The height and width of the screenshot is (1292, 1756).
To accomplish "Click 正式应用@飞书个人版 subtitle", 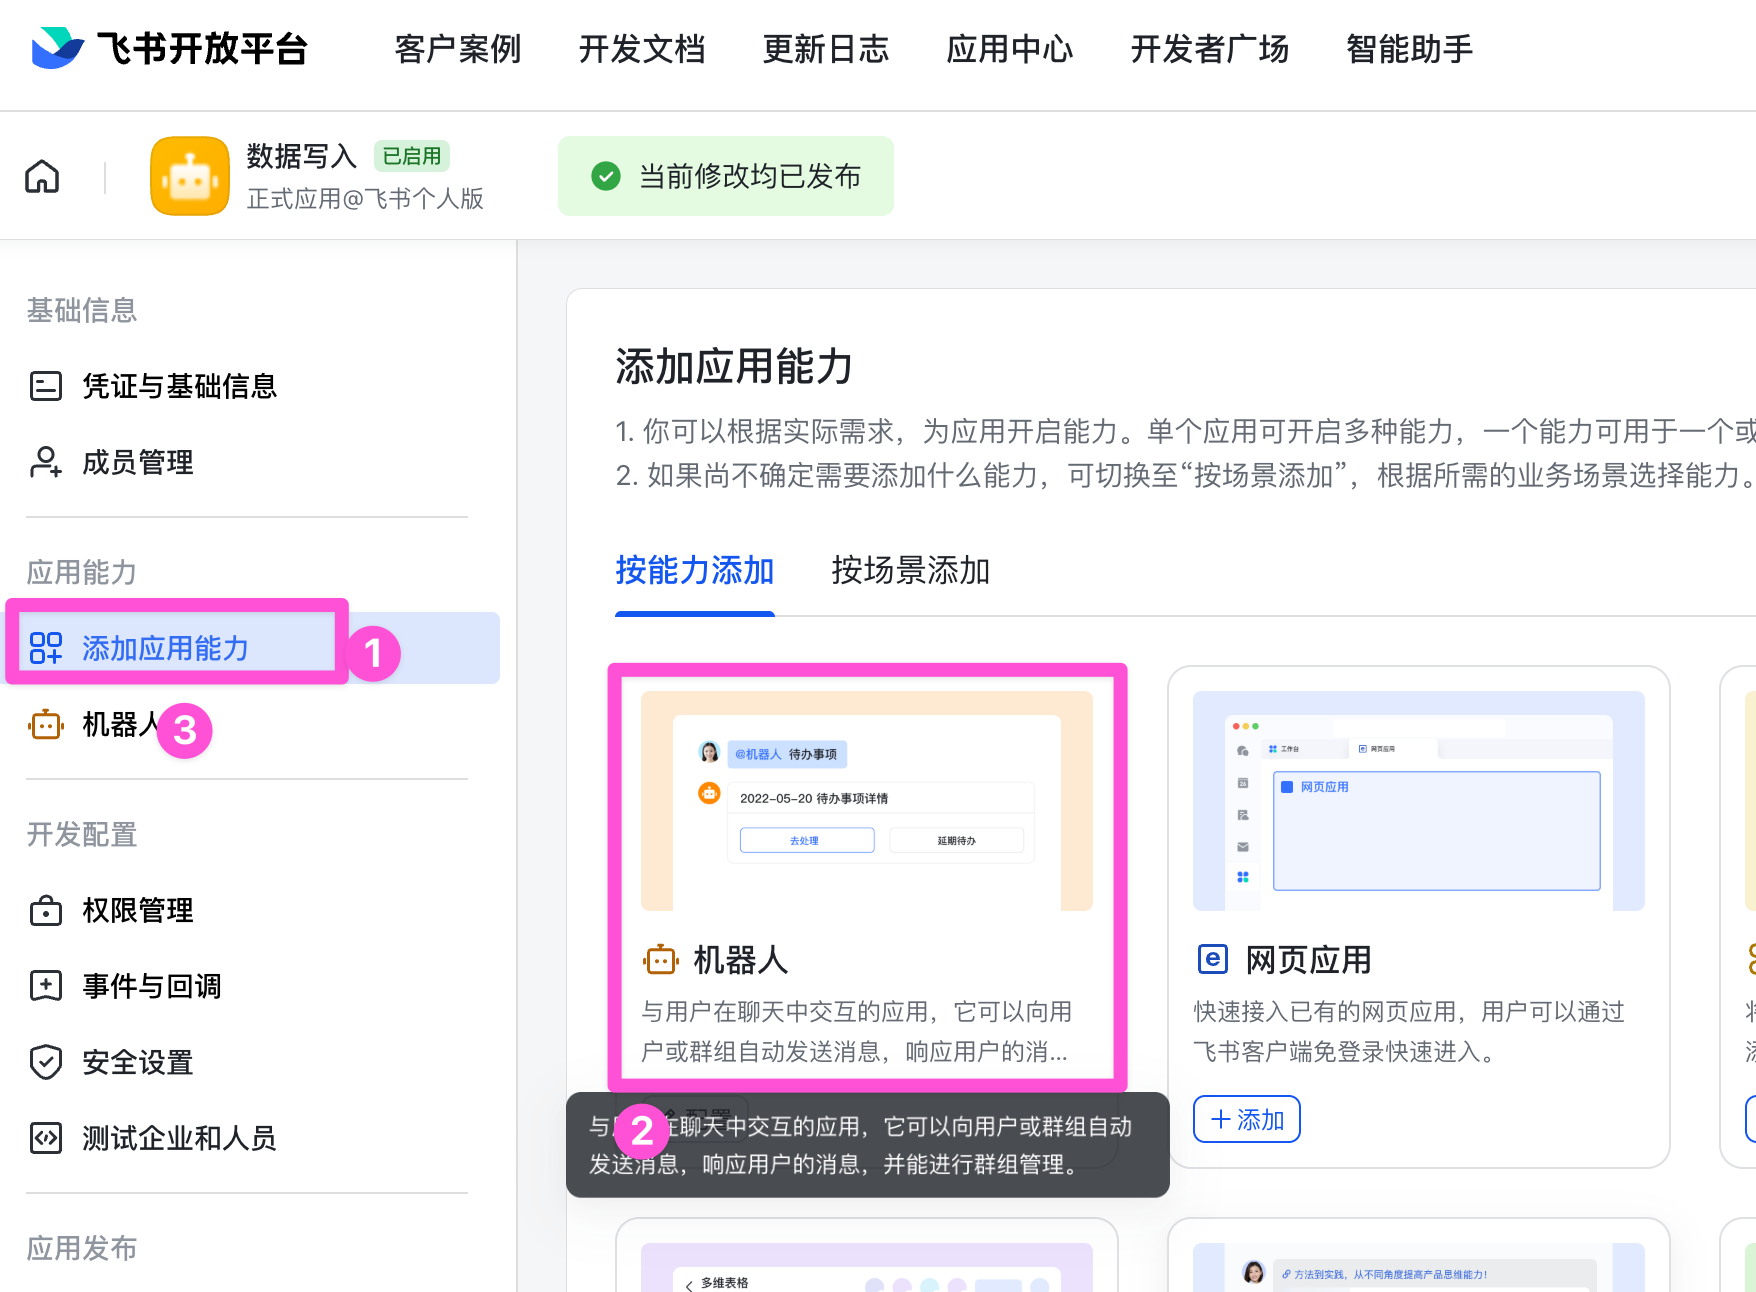I will pyautogui.click(x=365, y=199).
